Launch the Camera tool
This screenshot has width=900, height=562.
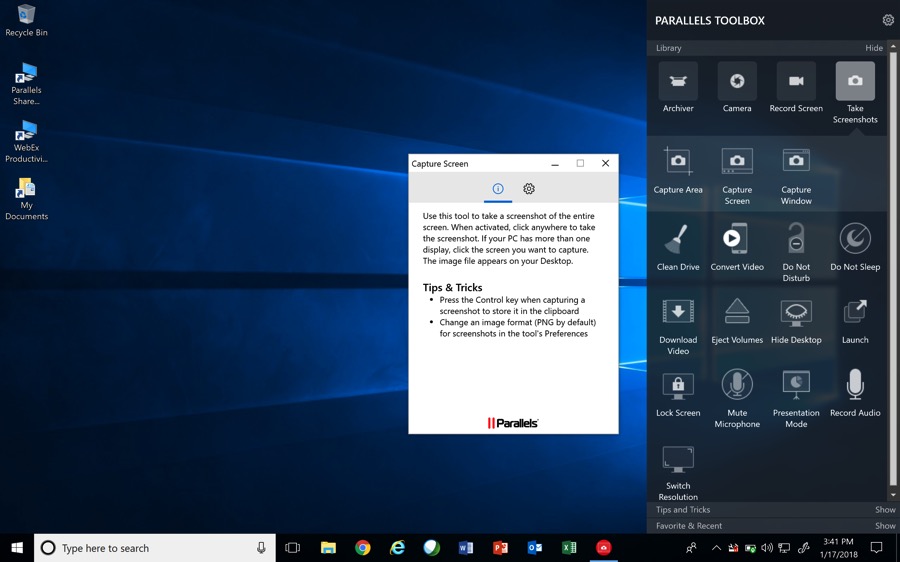737,88
